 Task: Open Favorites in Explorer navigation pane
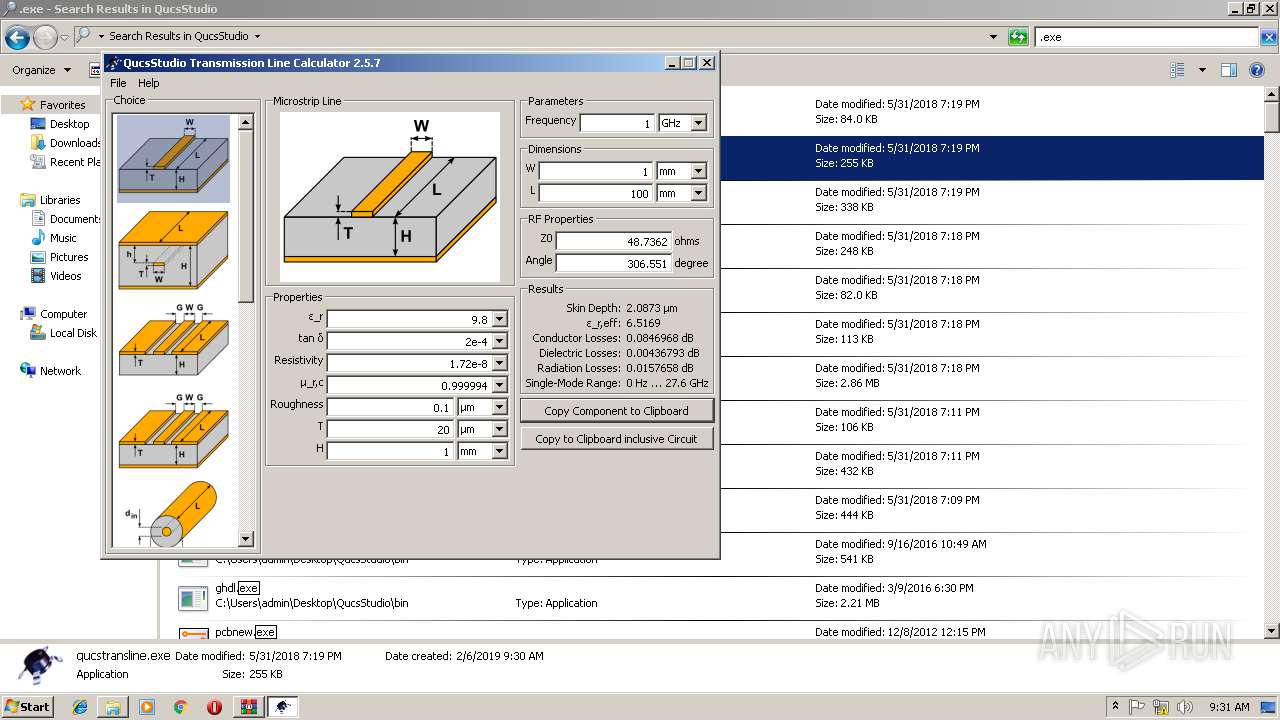tap(63, 105)
